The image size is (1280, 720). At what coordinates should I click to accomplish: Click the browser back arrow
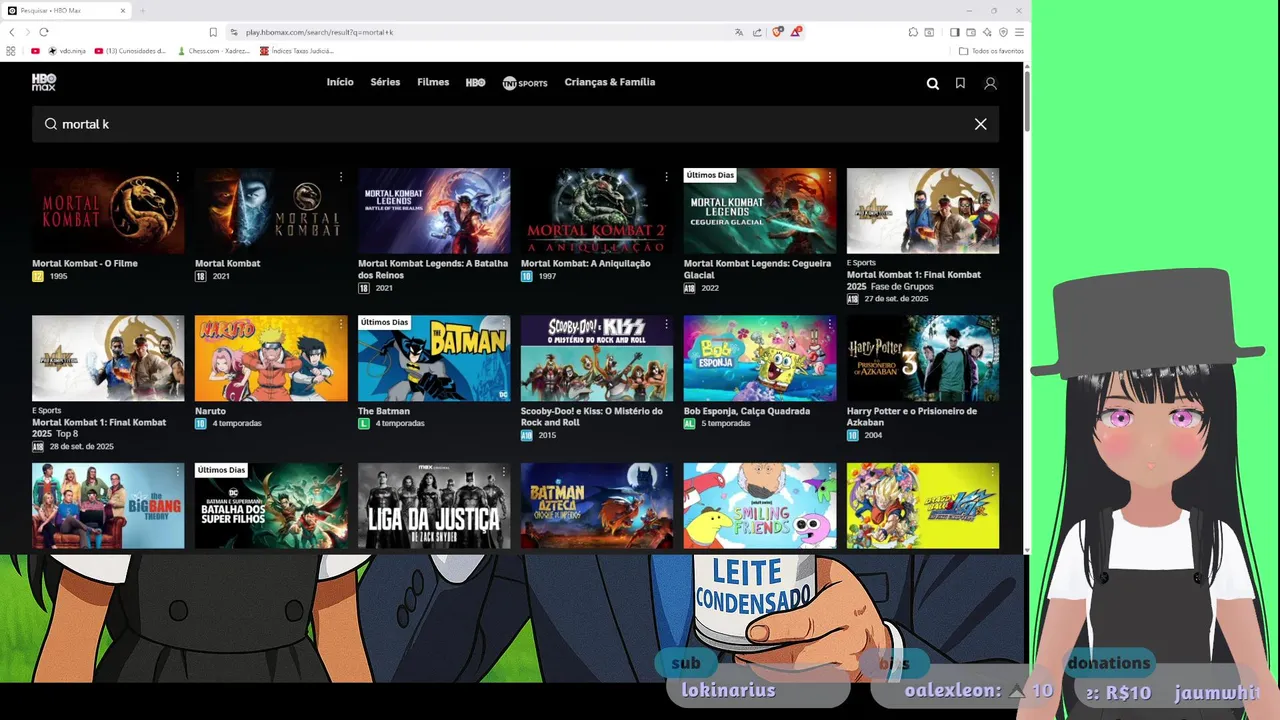click(x=12, y=32)
